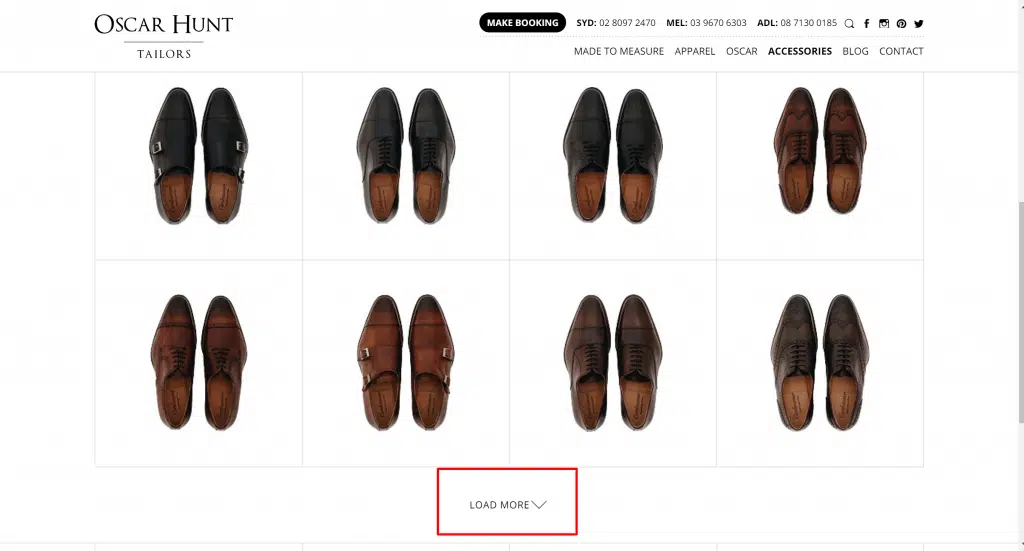This screenshot has height=551, width=1024.
Task: View the black double monk strap shoes
Action: (198, 155)
